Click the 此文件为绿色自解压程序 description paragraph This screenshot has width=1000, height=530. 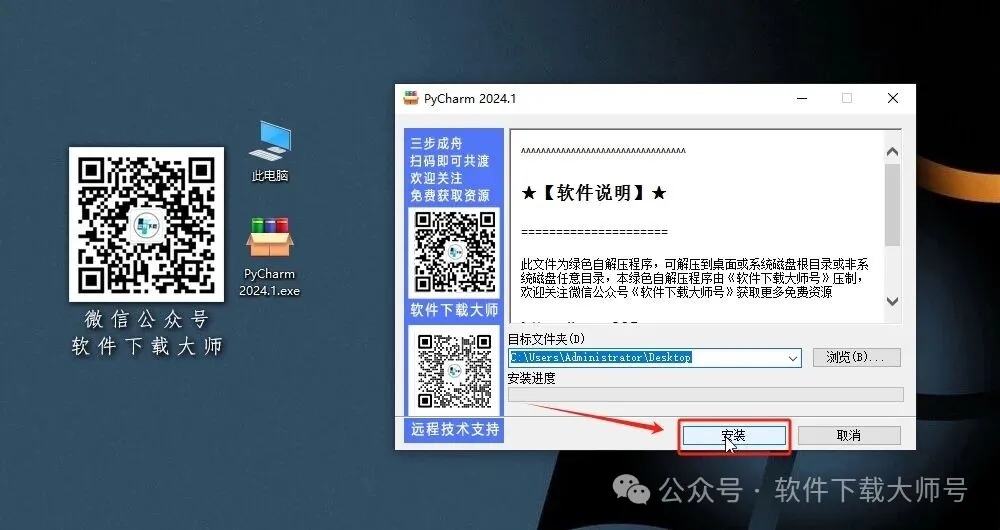click(695, 278)
